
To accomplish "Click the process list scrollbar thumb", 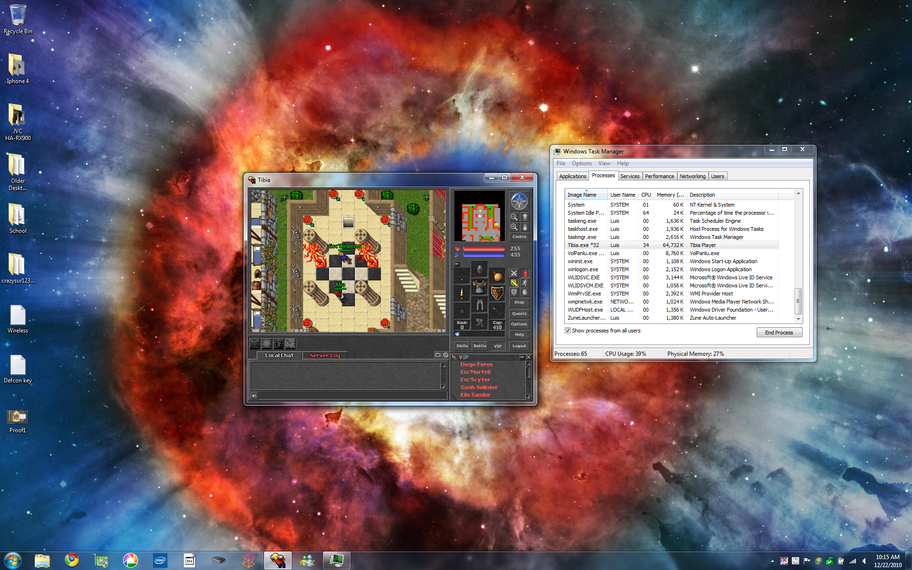I will (x=798, y=301).
